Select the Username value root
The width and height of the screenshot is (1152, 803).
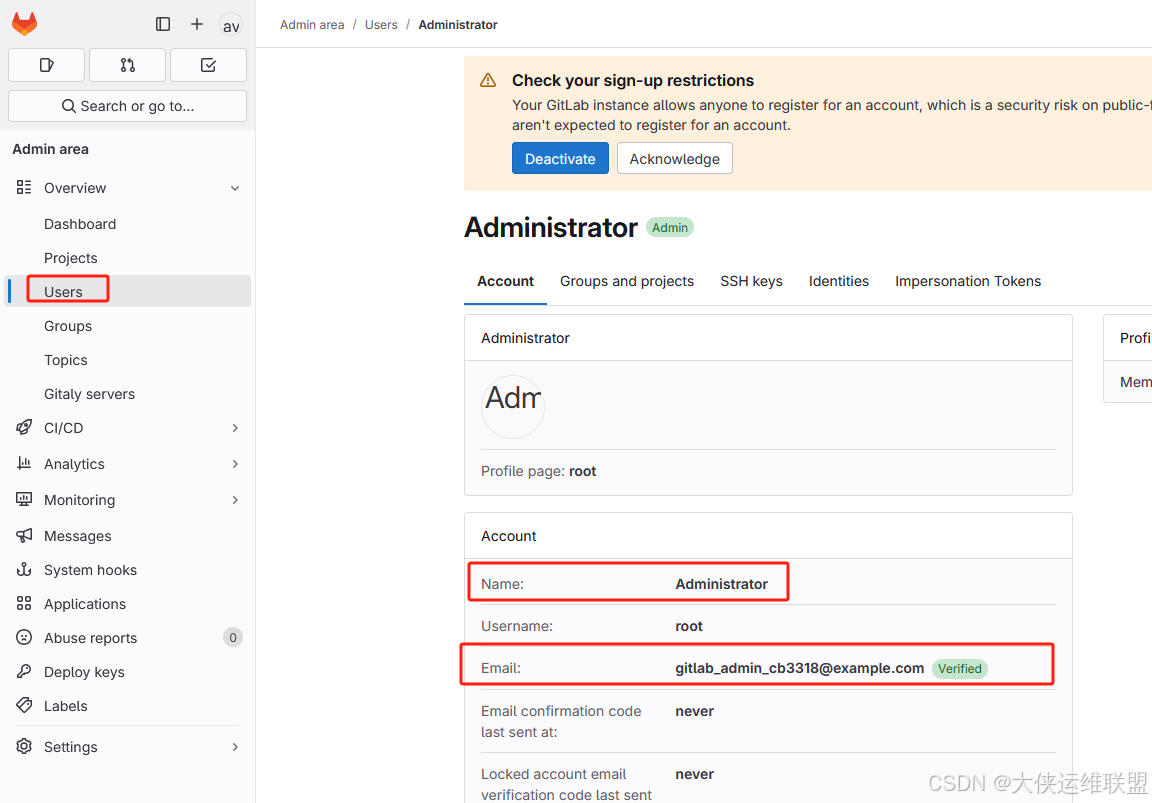pyautogui.click(x=689, y=626)
